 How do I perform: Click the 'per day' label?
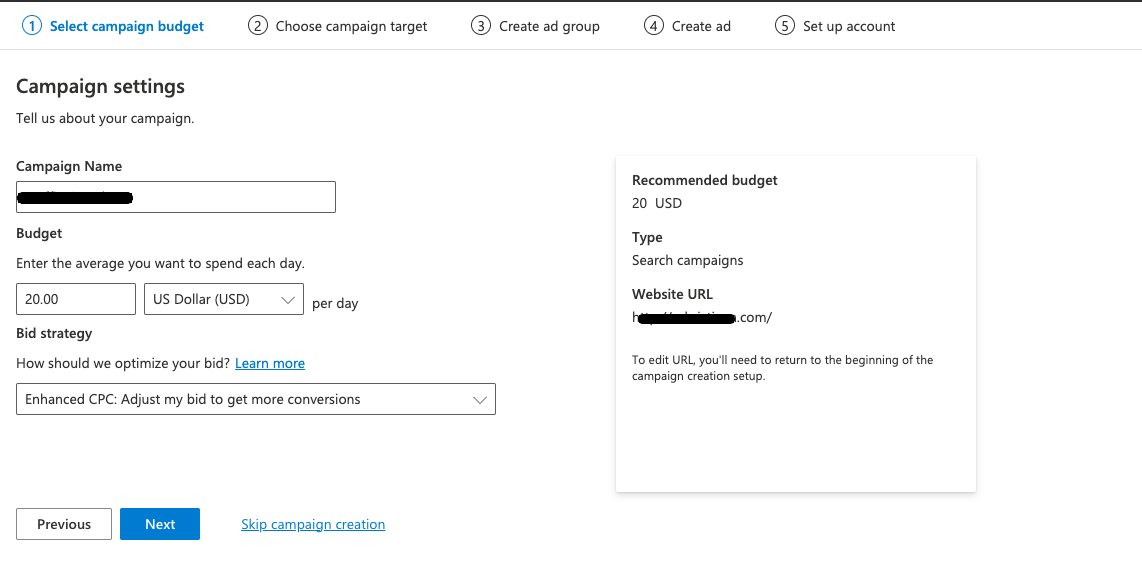(335, 304)
